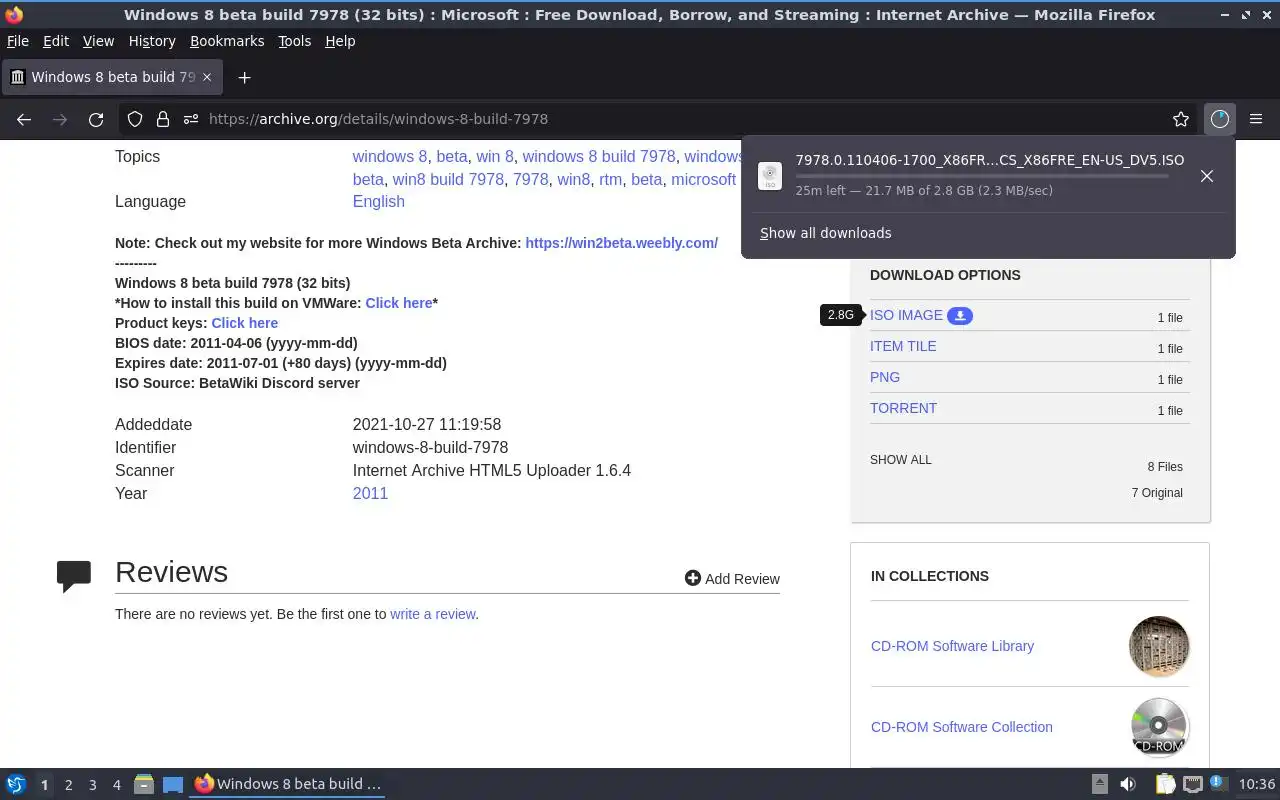The image size is (1280, 800).
Task: Show desktop via blue taskbar icon
Action: click(173, 784)
